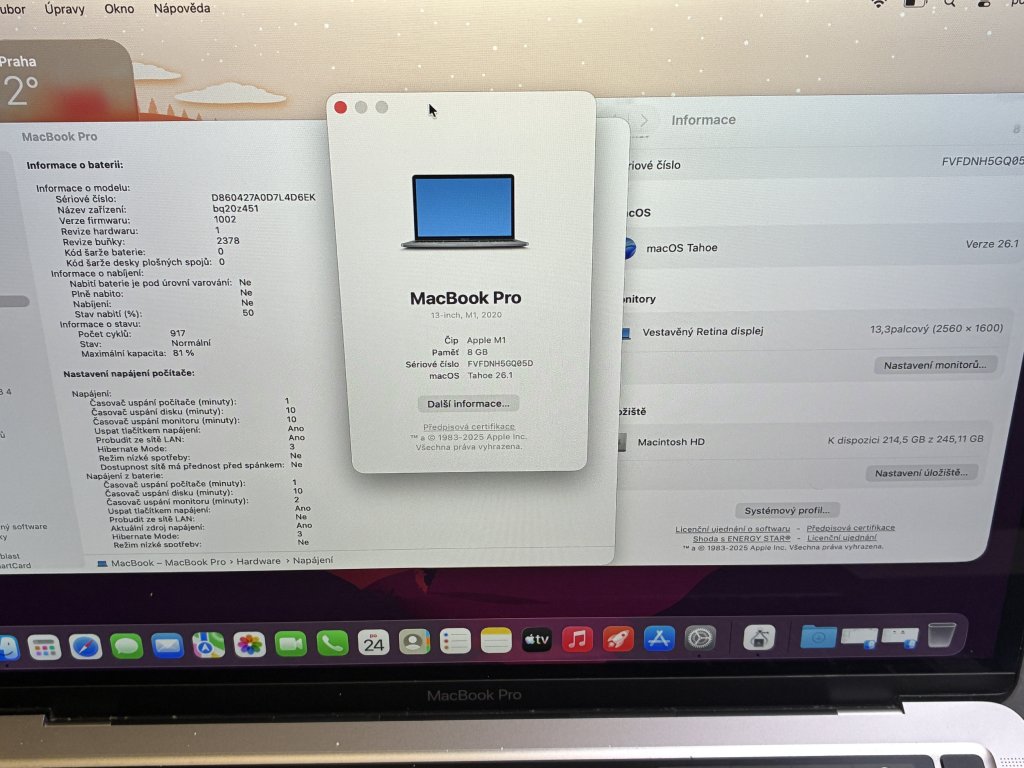Open Messages app in Dock
Image resolution: width=1024 pixels, height=768 pixels.
pos(126,646)
